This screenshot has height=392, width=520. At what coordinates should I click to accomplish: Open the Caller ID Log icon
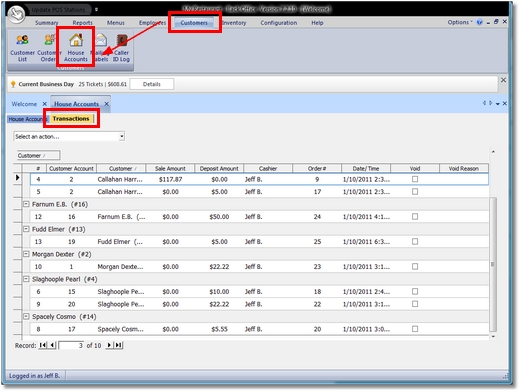121,48
